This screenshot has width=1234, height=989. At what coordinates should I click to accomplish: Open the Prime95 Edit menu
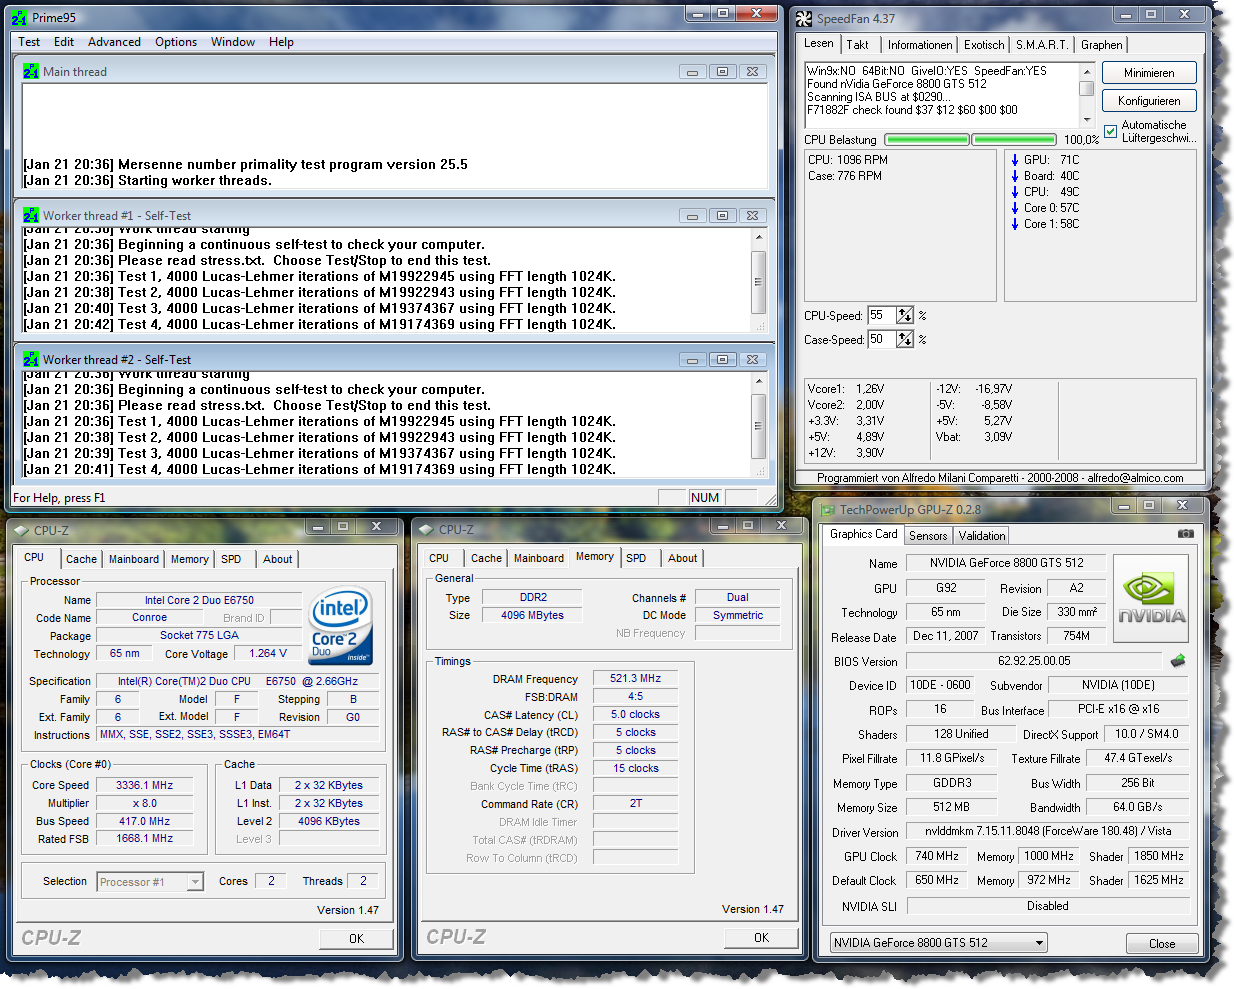tap(64, 42)
